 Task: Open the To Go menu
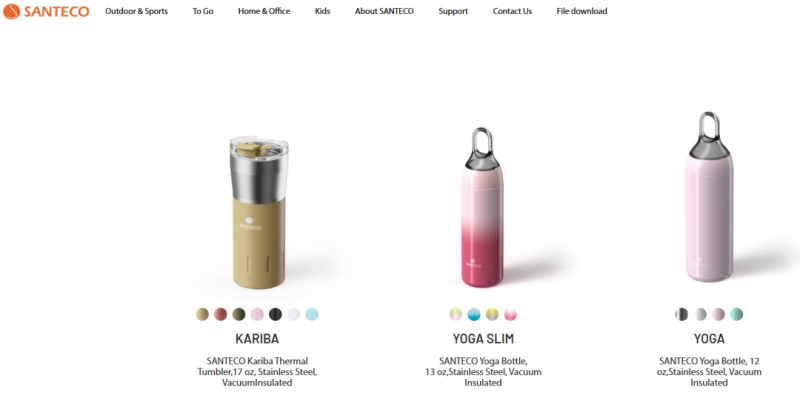coord(203,11)
